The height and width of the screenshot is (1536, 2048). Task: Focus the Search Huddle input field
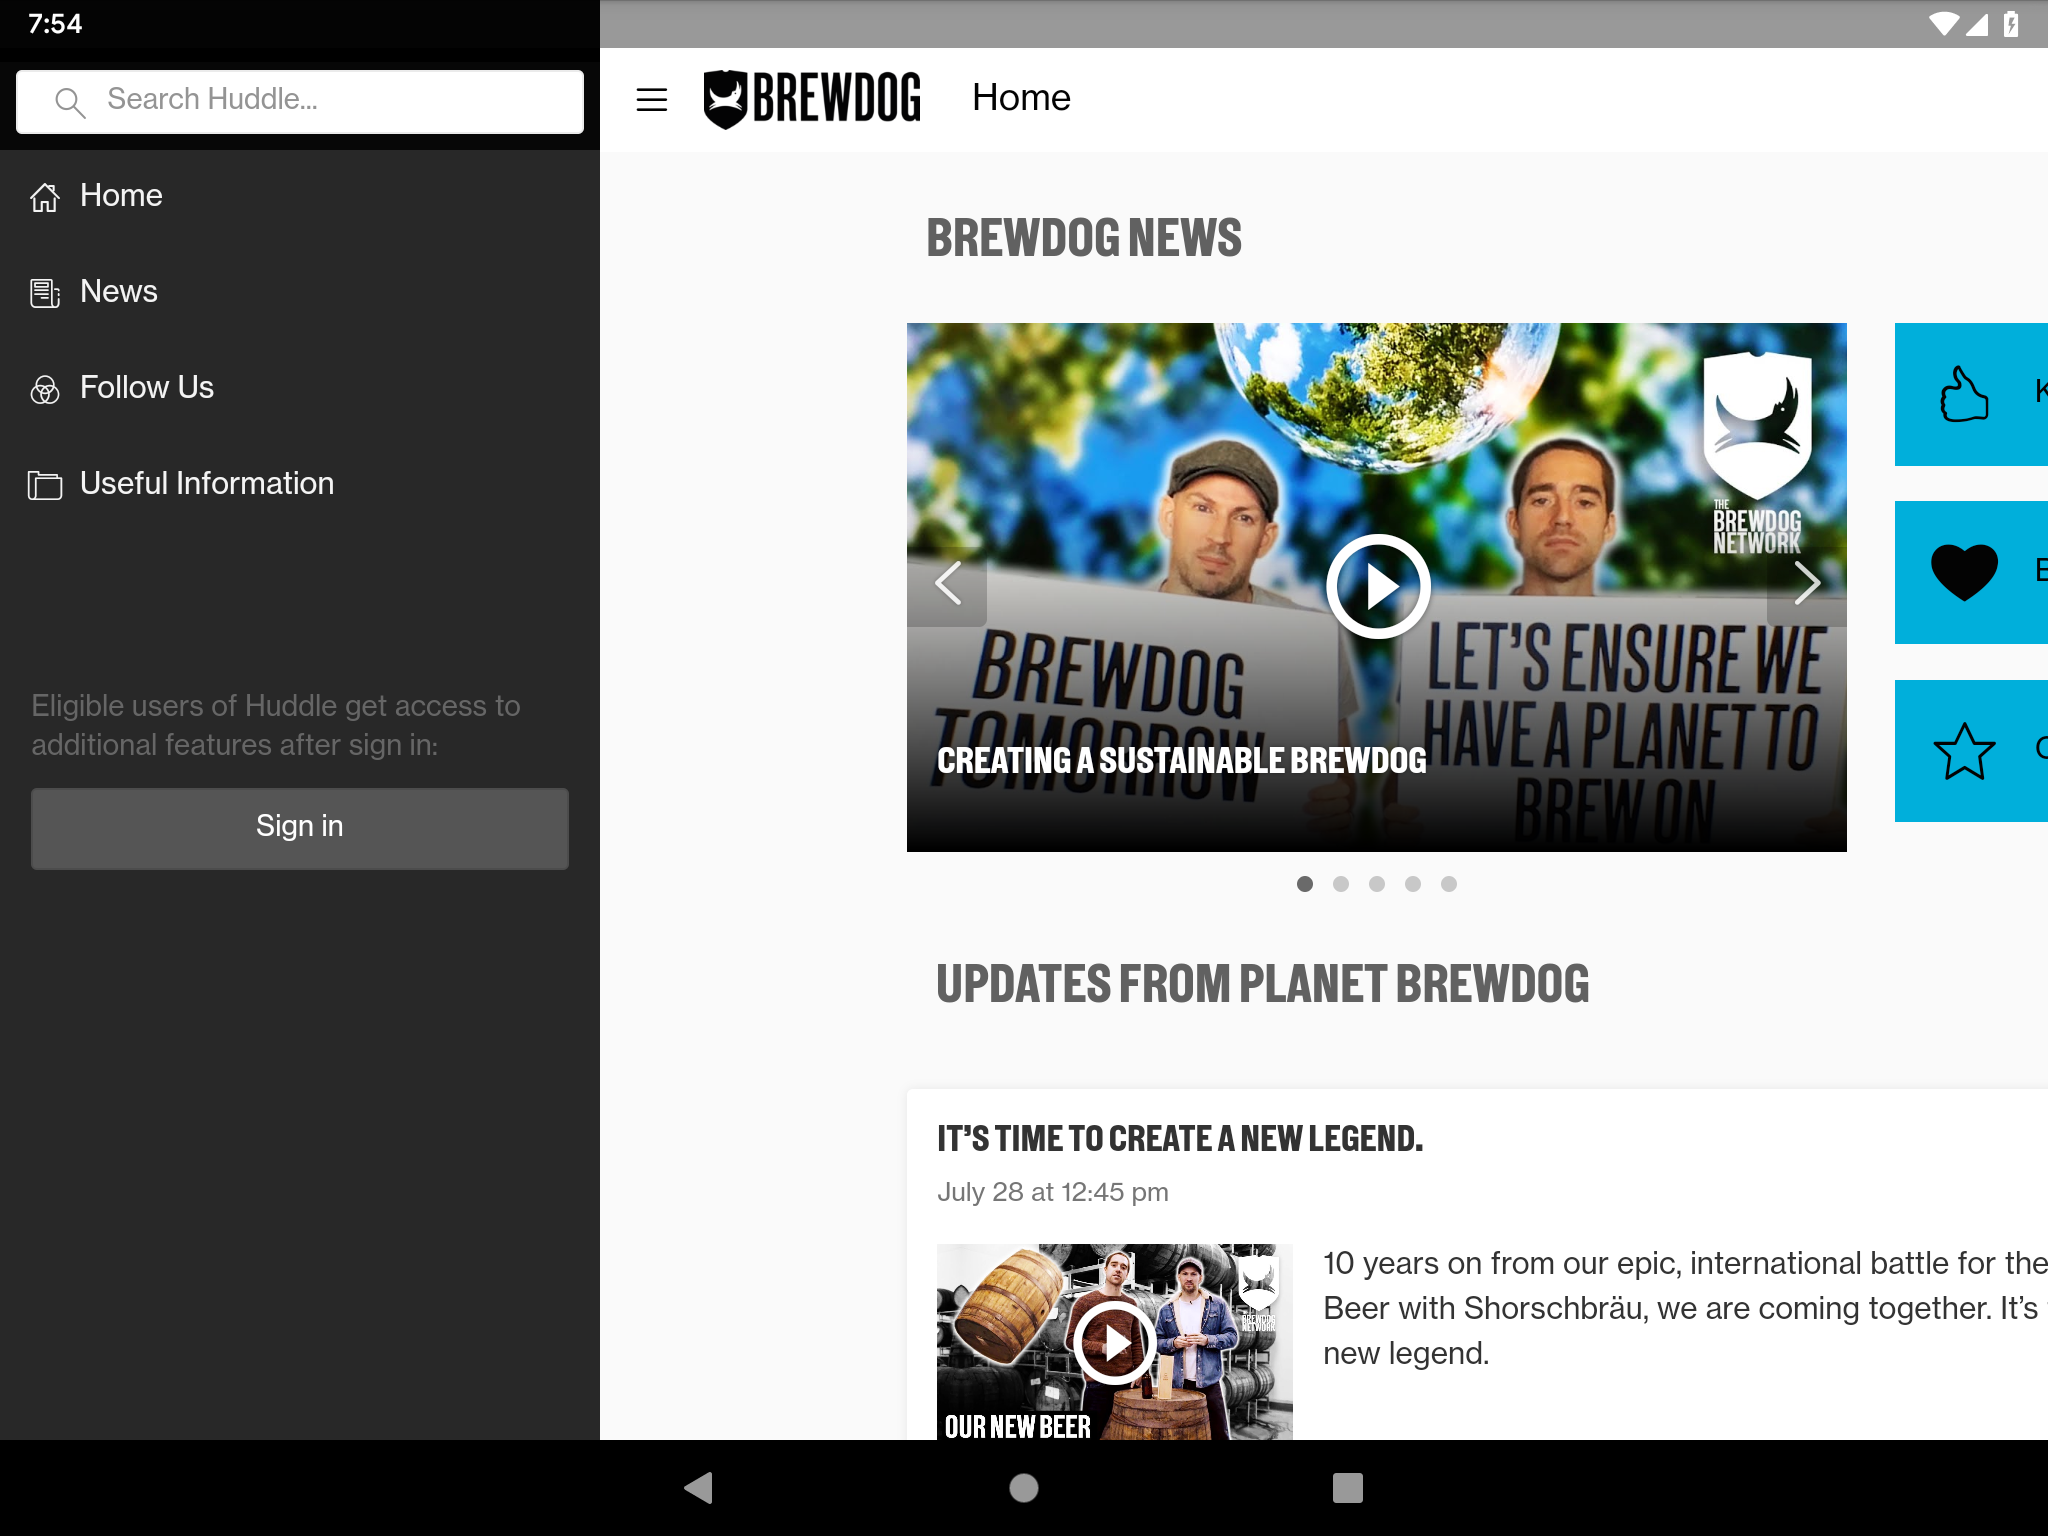(300, 101)
